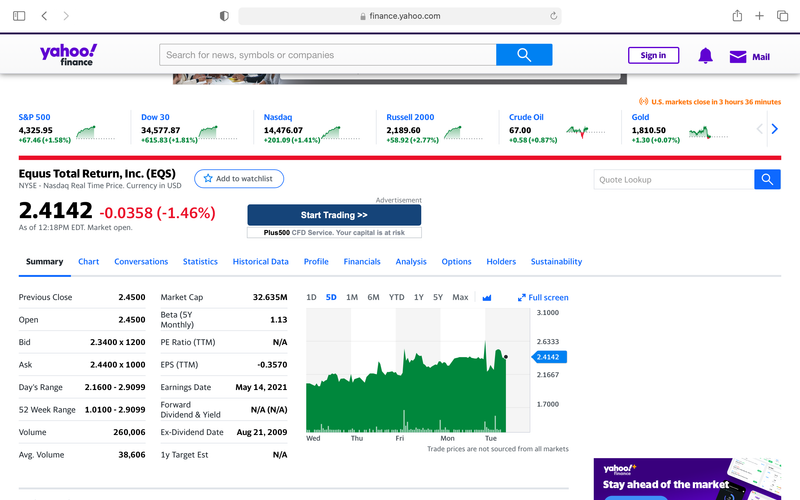
Task: Click the Earnings Date May 14, 2021
Action: 261,387
